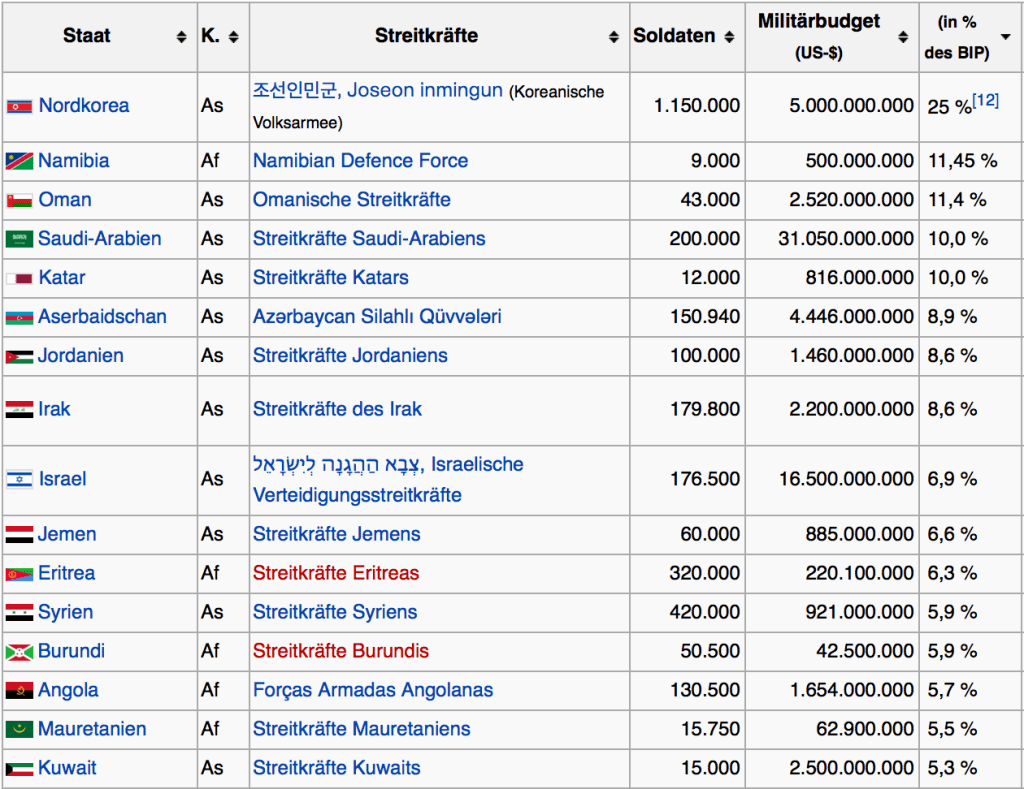Open red link Streitkräfte Eritreas
Screen dimensions: 1024x789
point(336,573)
